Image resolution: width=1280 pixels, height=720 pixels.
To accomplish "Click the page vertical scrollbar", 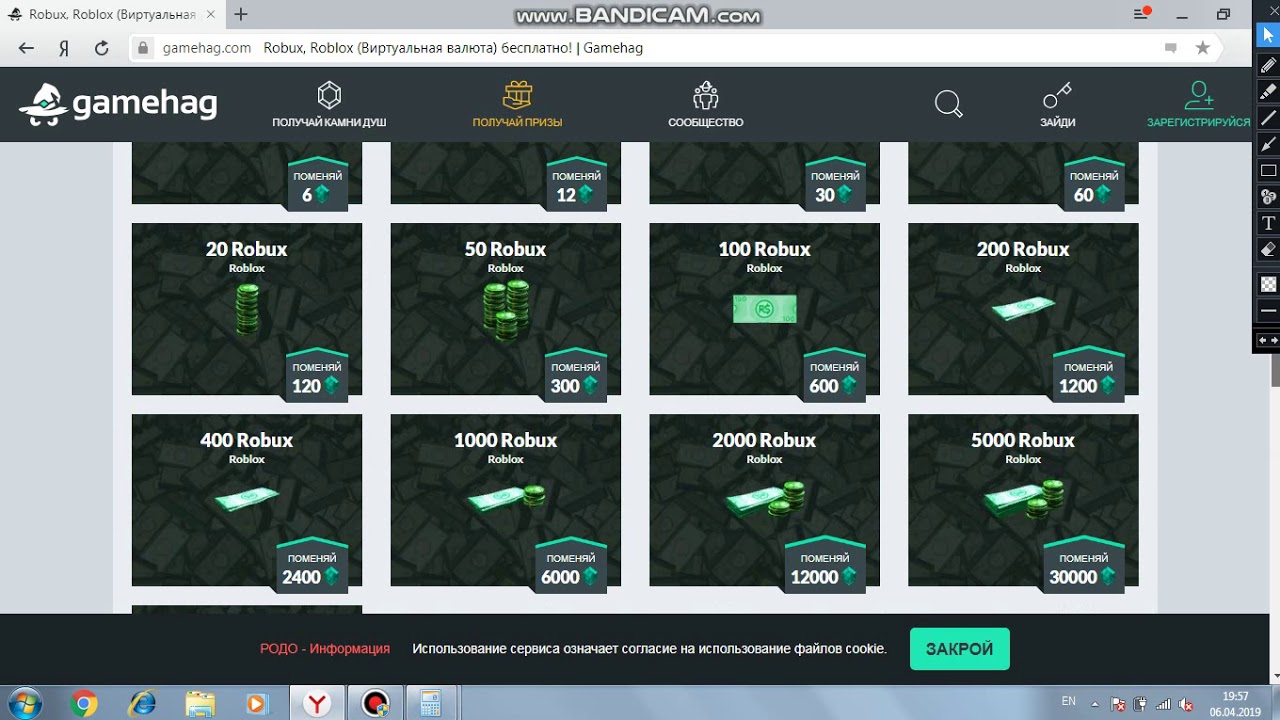I will click(1274, 370).
